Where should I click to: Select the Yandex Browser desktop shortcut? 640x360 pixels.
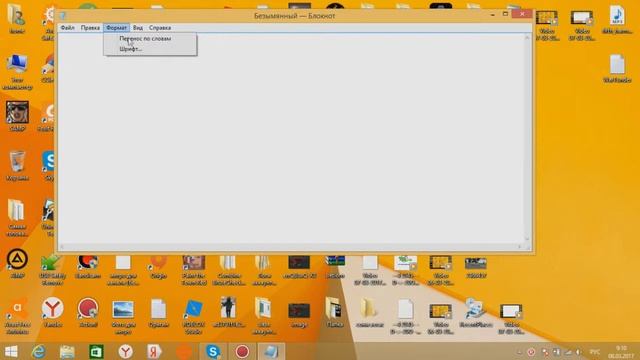tap(53, 312)
